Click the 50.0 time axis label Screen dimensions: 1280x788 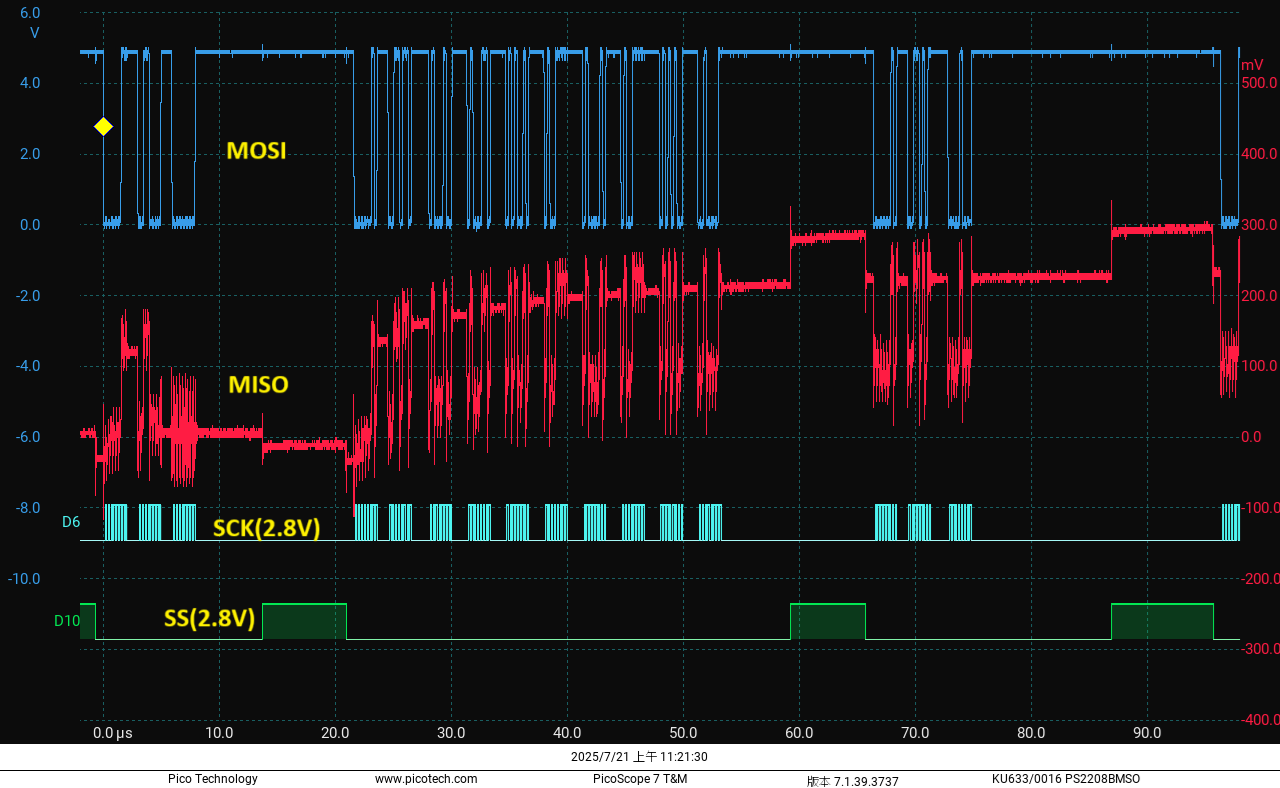[683, 733]
